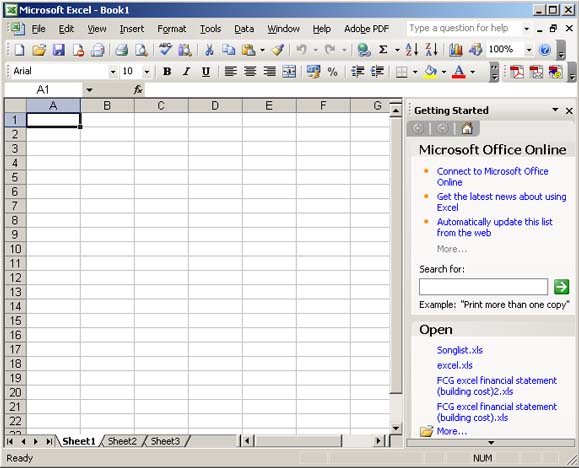This screenshot has width=579, height=468.
Task: Open Excel Help question mark icon
Action: 545,49
